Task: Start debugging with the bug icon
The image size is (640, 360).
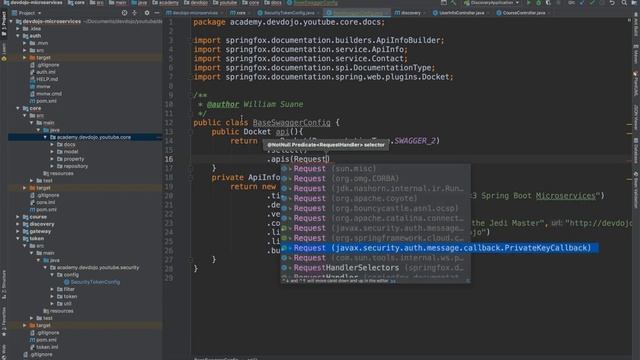Action: [538, 3]
